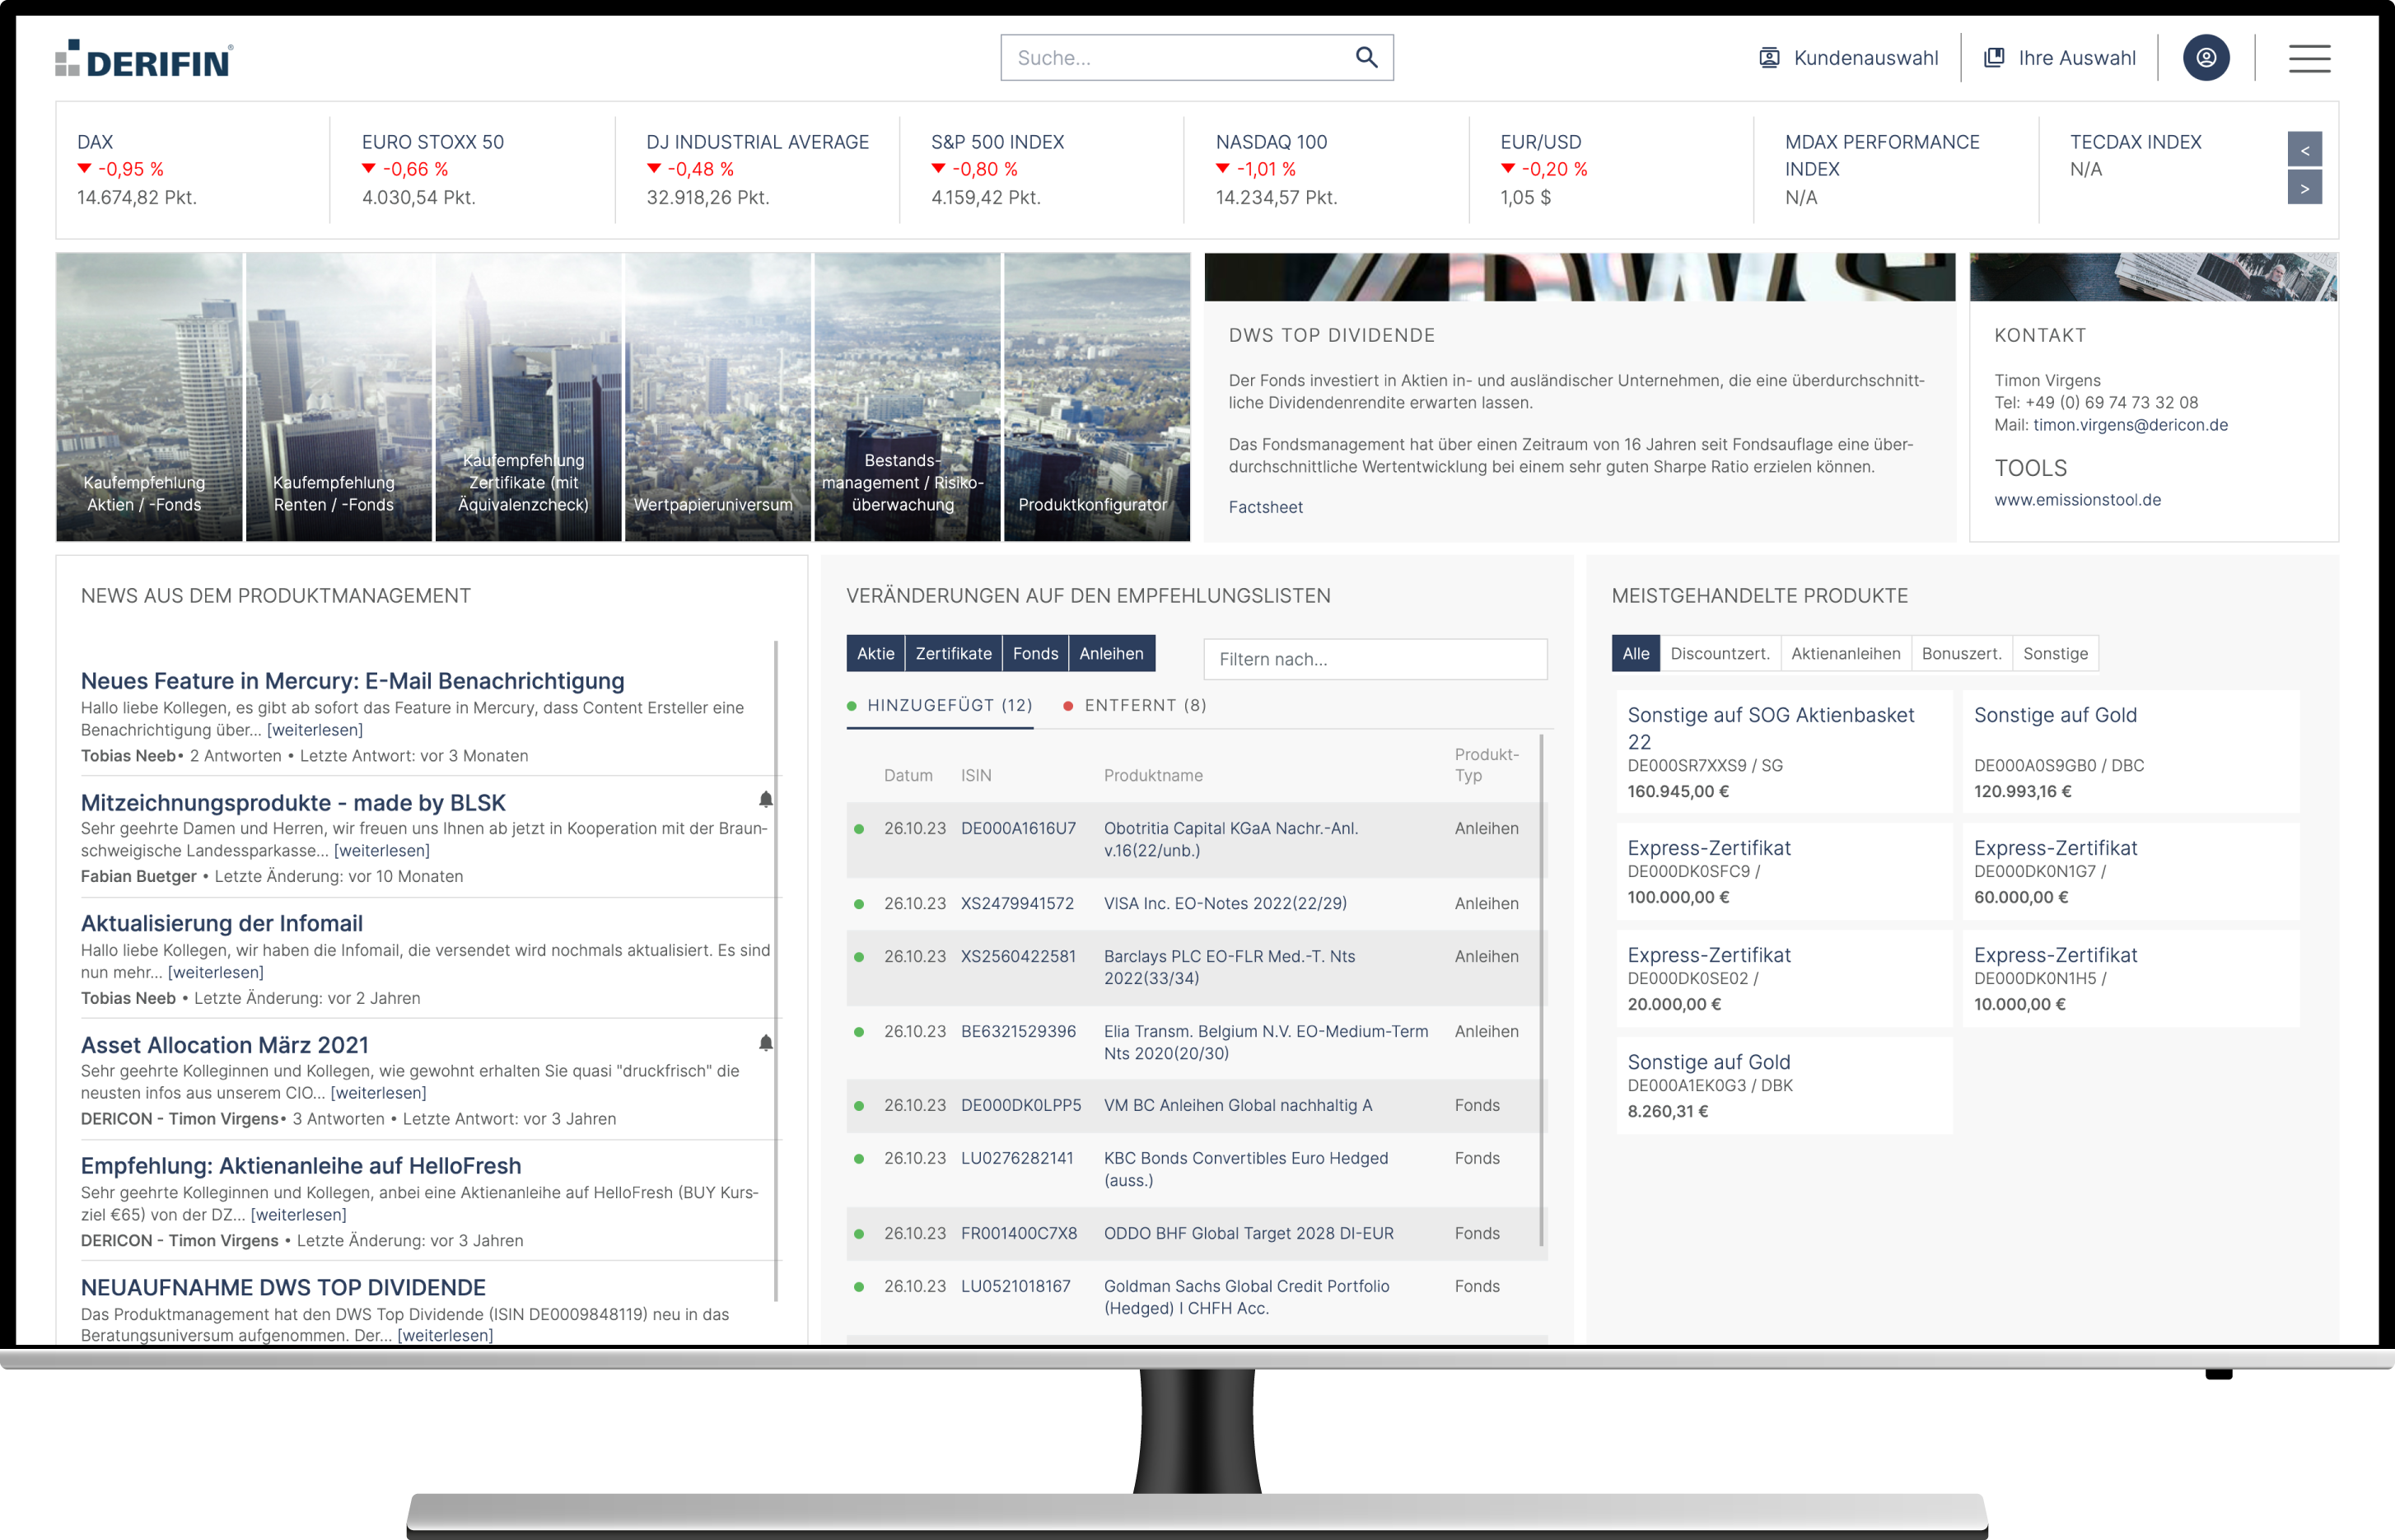Open Neues Feature in Mercury news
Screen dimensions: 2395x1540
tap(352, 681)
